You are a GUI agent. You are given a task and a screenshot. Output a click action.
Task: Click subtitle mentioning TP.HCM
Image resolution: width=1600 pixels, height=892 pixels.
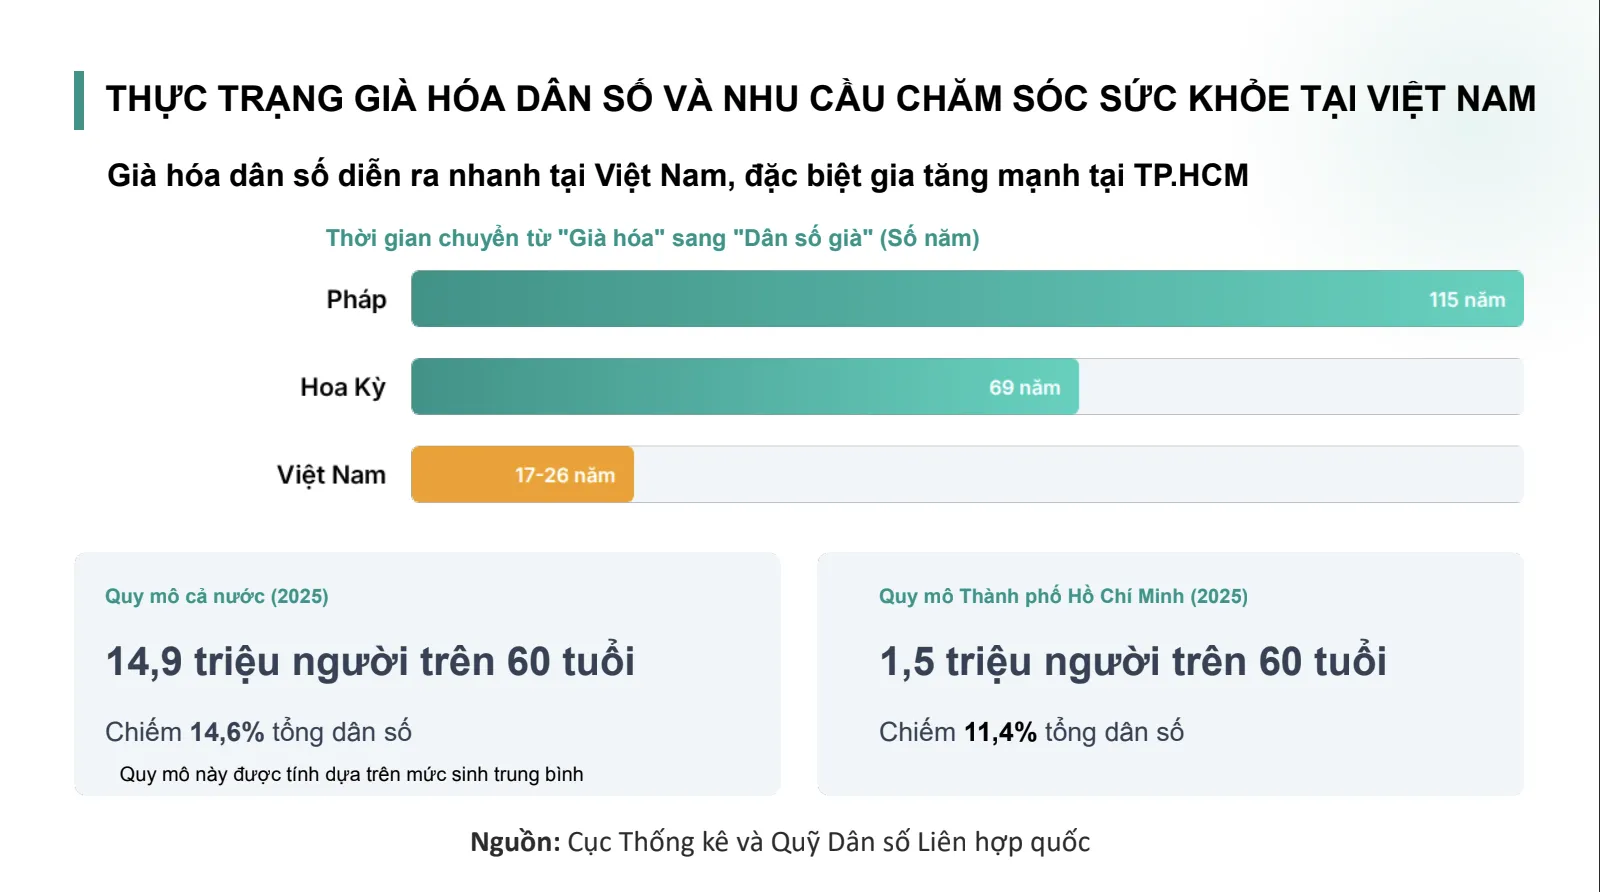[x=677, y=176]
